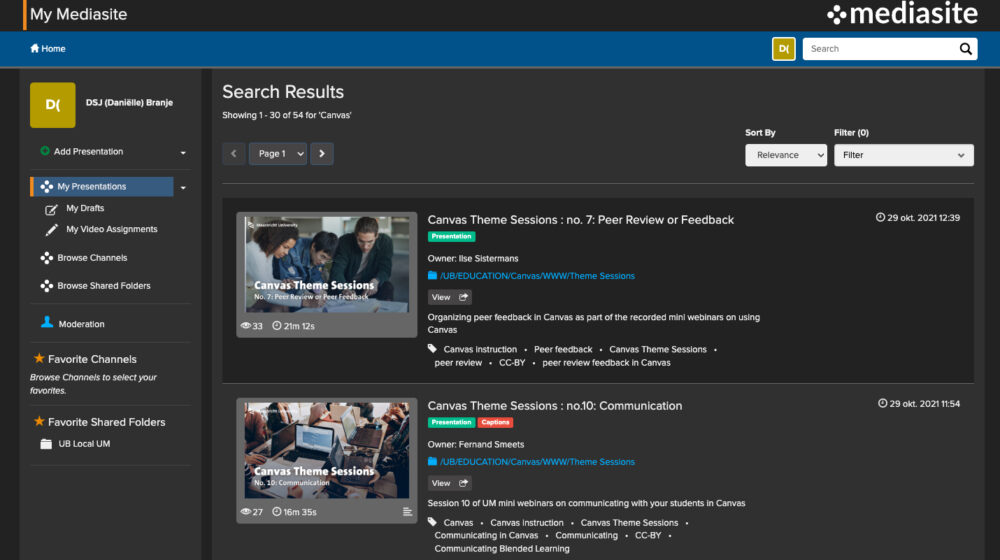Click the mediasite logo
The height and width of the screenshot is (560, 1000).
[902, 14]
